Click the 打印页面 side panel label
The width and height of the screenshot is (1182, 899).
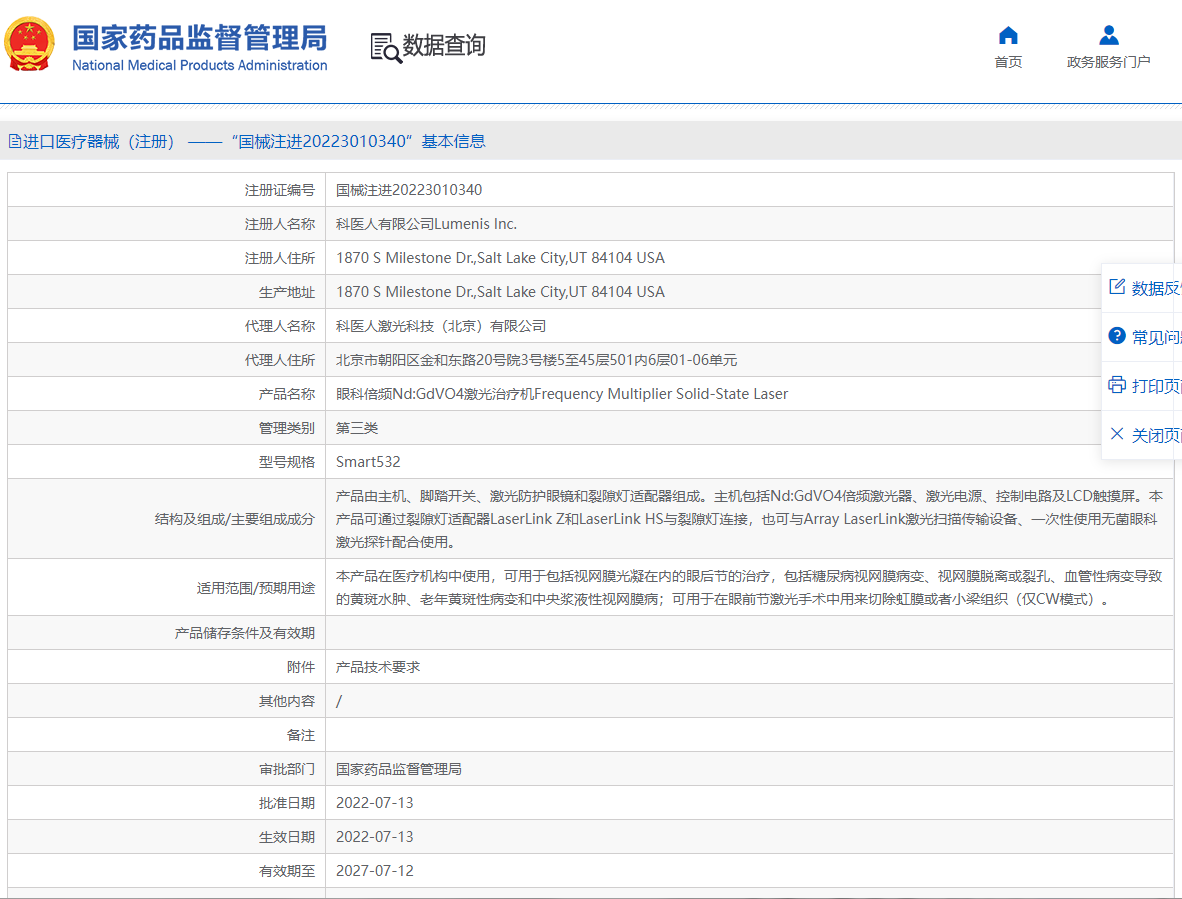[1156, 386]
